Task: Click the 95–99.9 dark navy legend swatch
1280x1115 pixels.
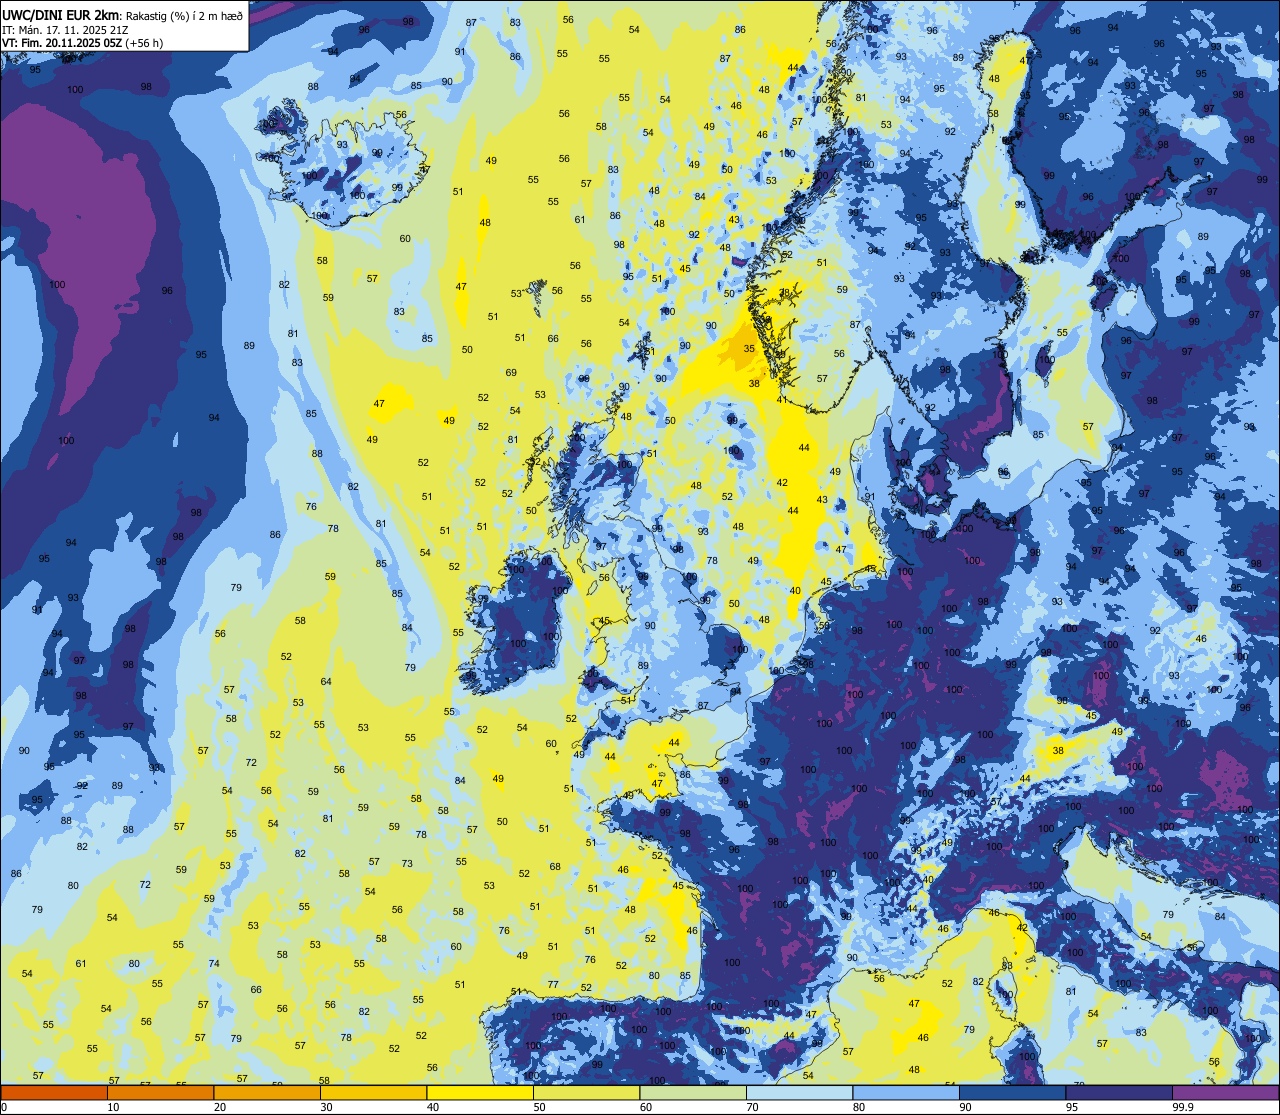Action: [x=1119, y=1093]
